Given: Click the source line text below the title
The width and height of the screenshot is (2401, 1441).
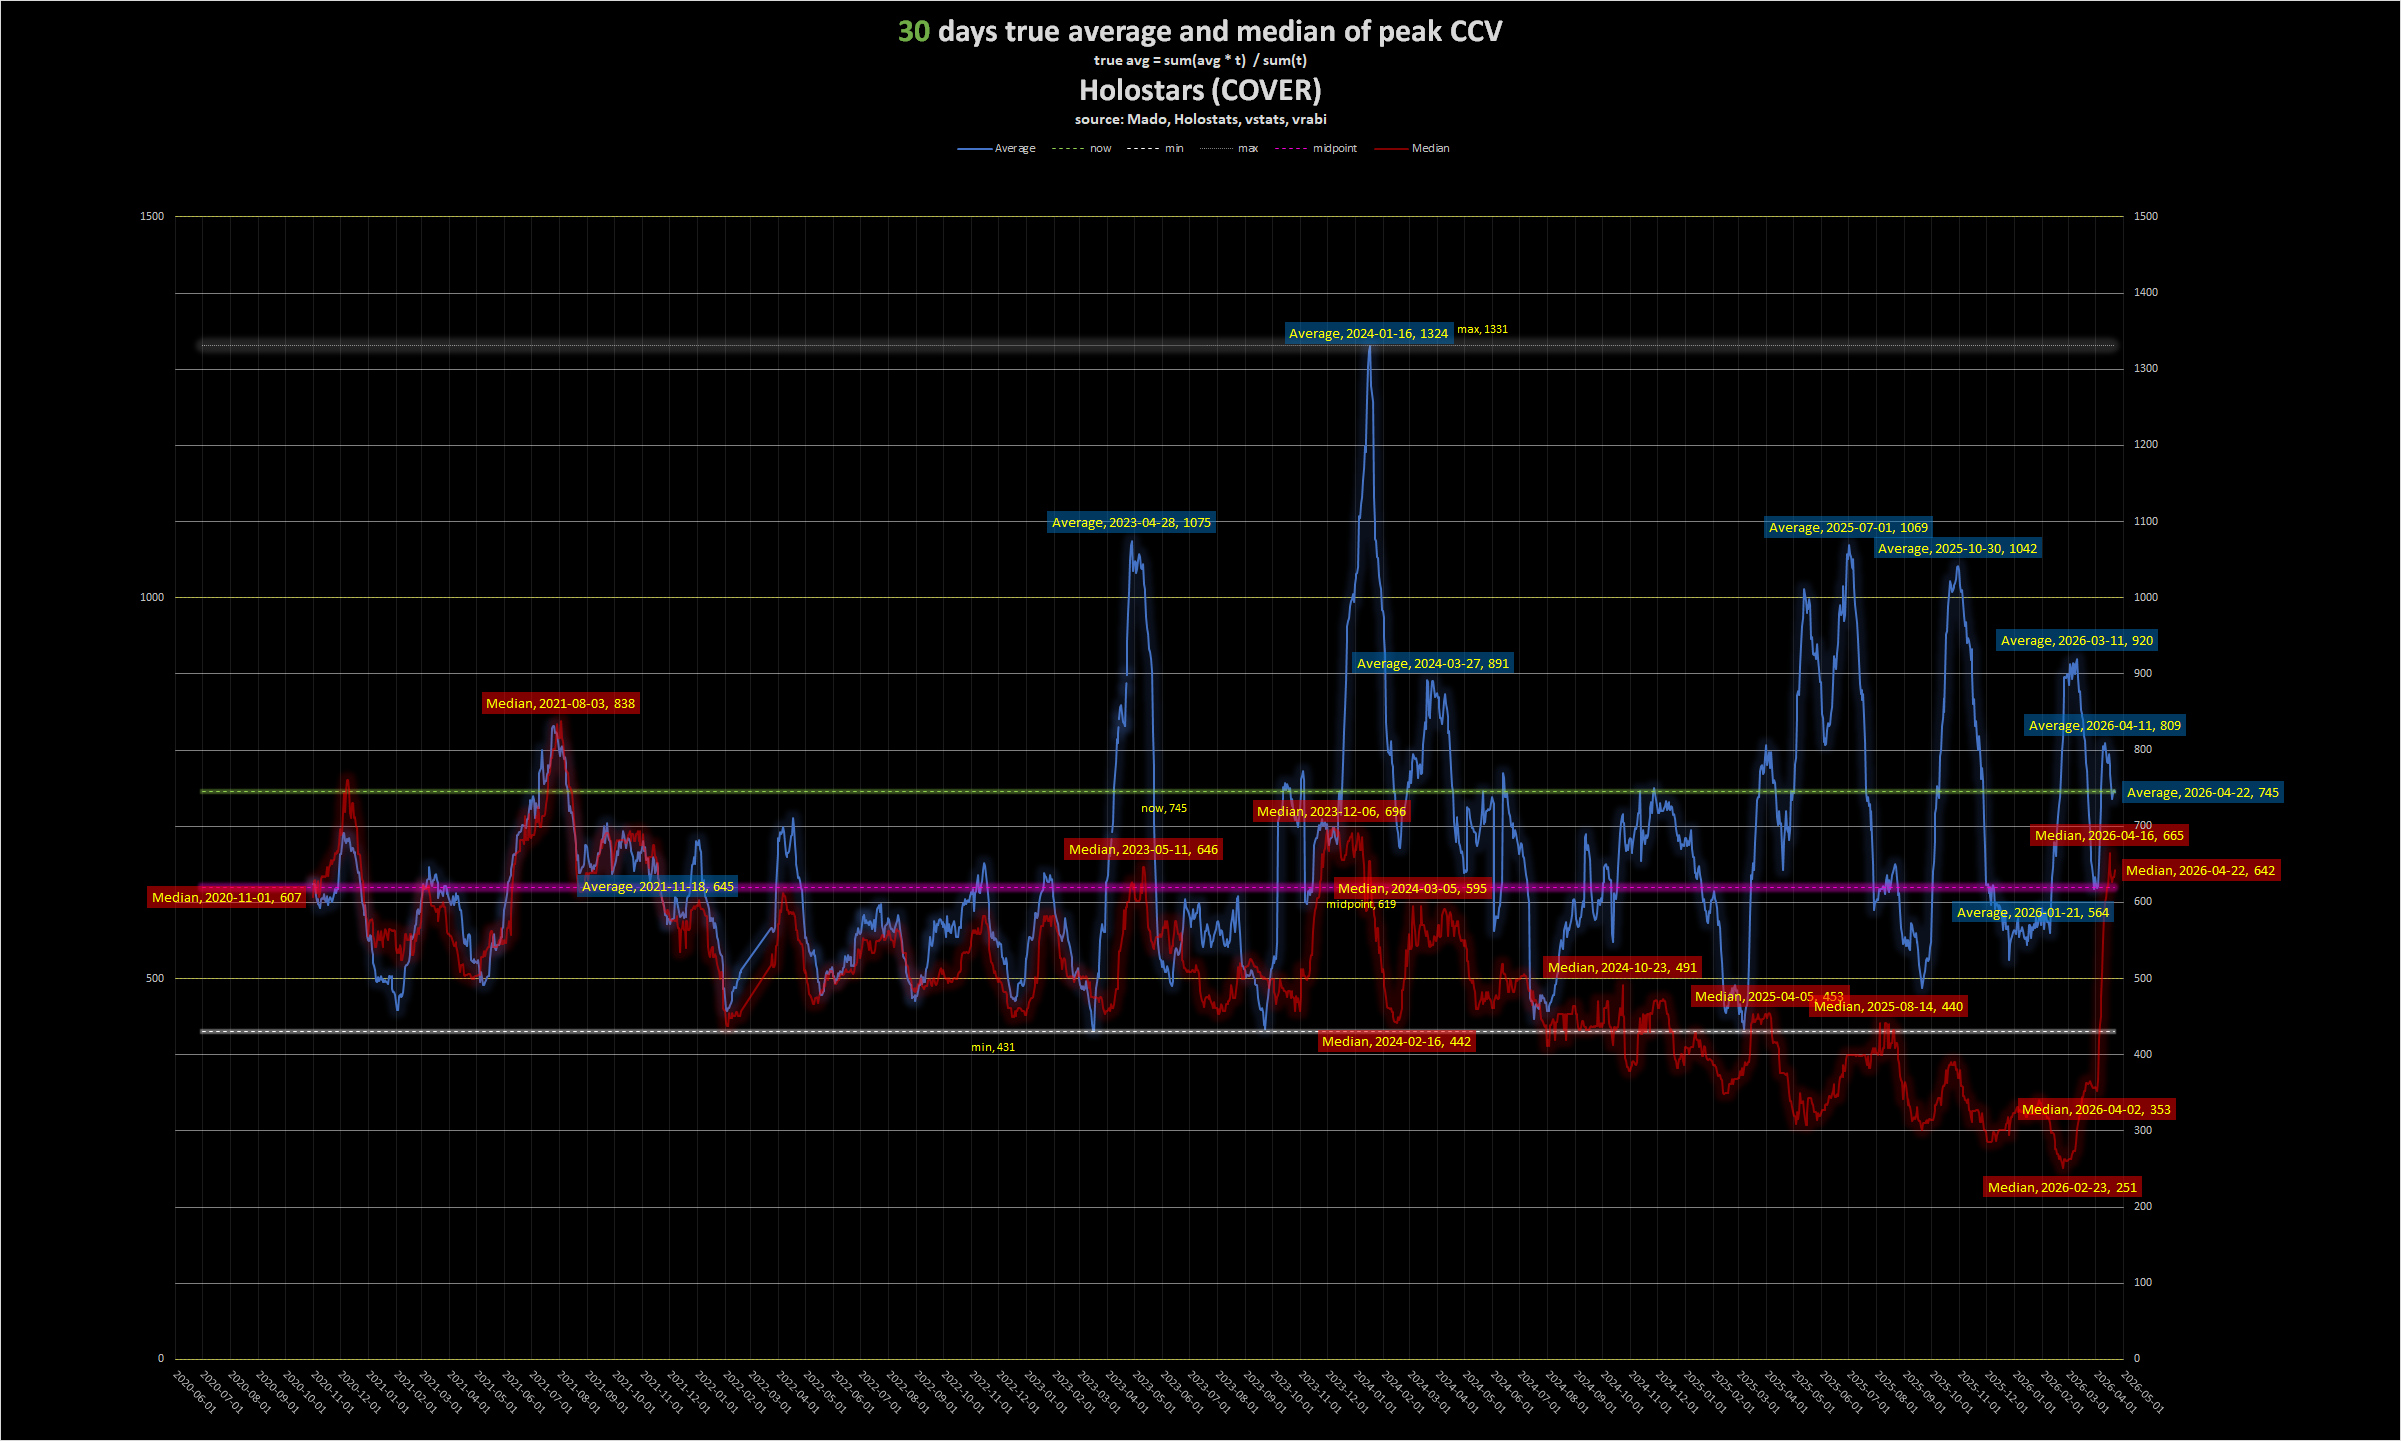Looking at the screenshot, I should (x=1199, y=120).
